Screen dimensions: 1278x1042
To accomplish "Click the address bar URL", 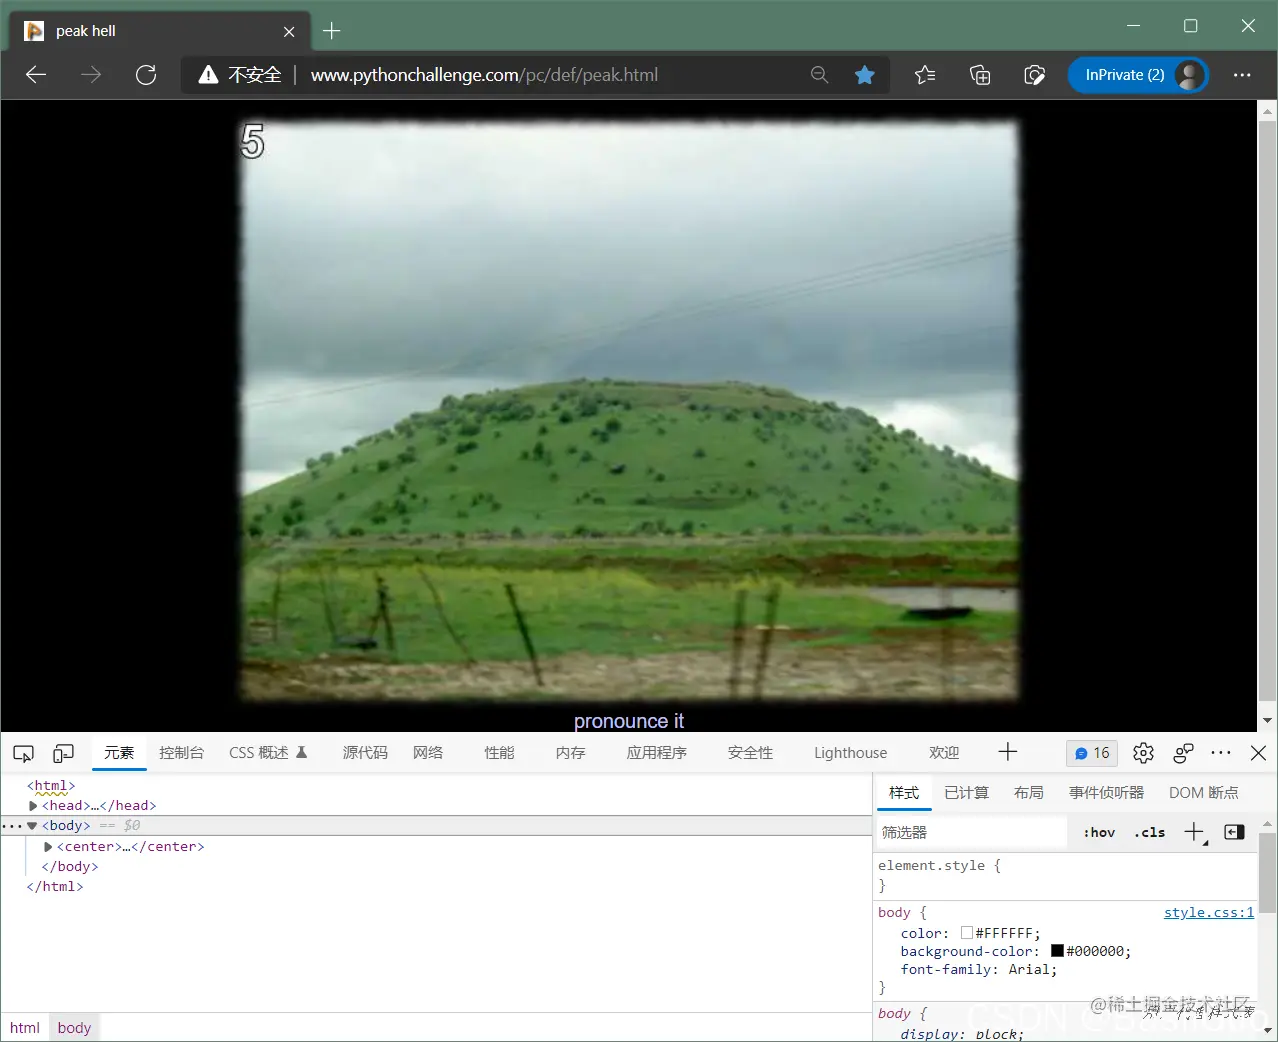I will pyautogui.click(x=484, y=75).
